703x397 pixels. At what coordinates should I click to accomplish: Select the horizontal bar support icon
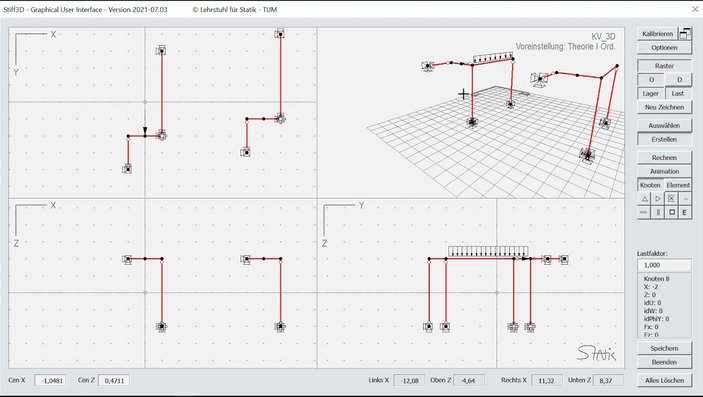[644, 212]
